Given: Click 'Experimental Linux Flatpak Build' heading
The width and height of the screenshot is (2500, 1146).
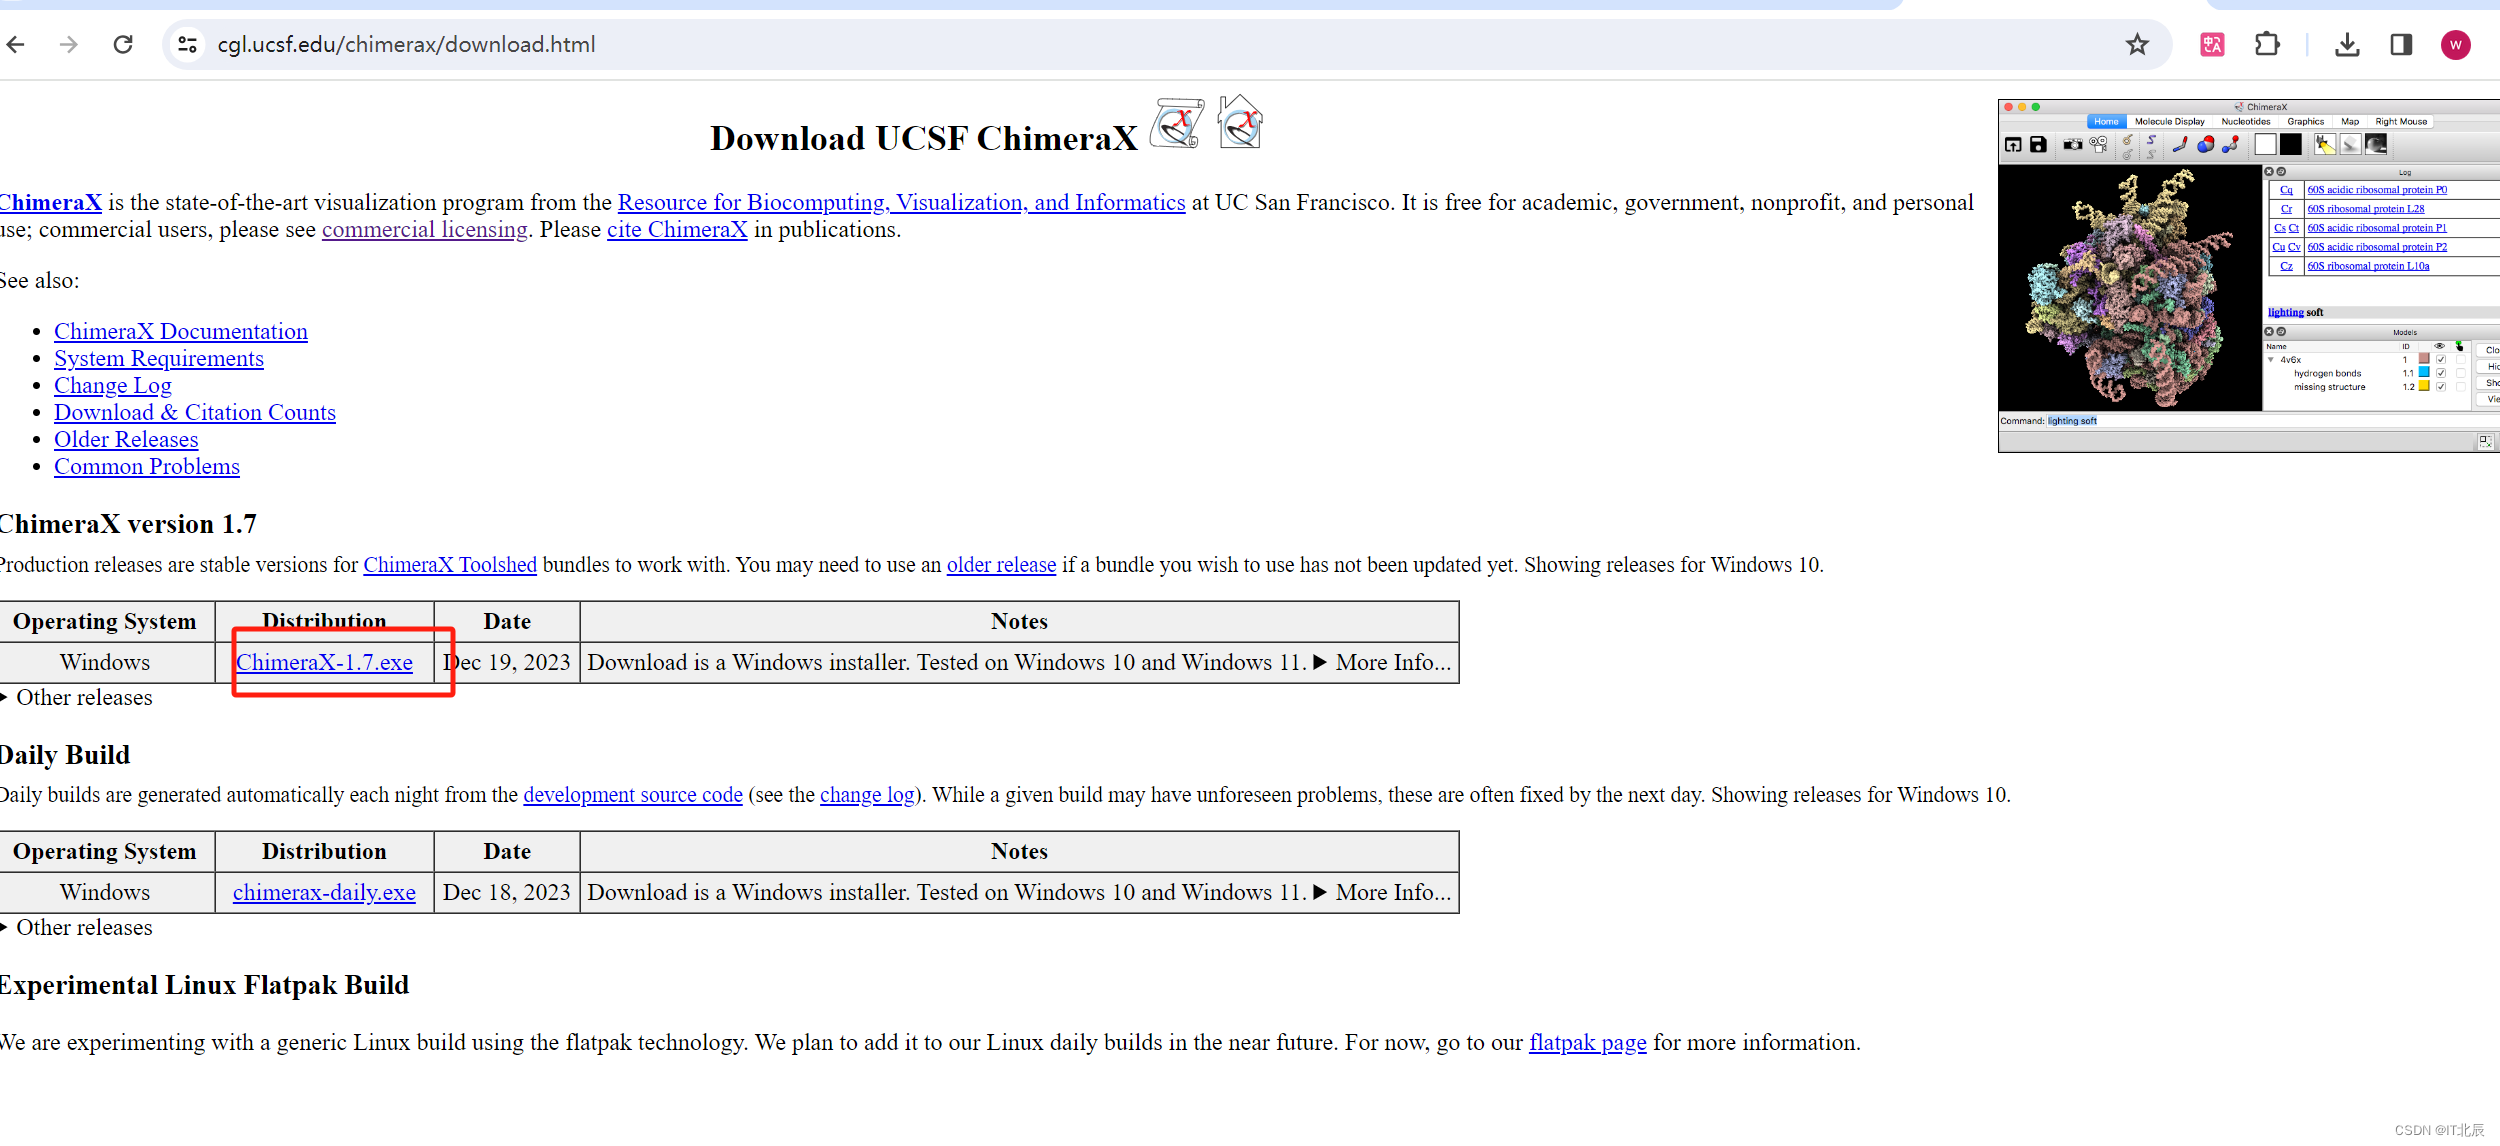Looking at the screenshot, I should (x=204, y=985).
